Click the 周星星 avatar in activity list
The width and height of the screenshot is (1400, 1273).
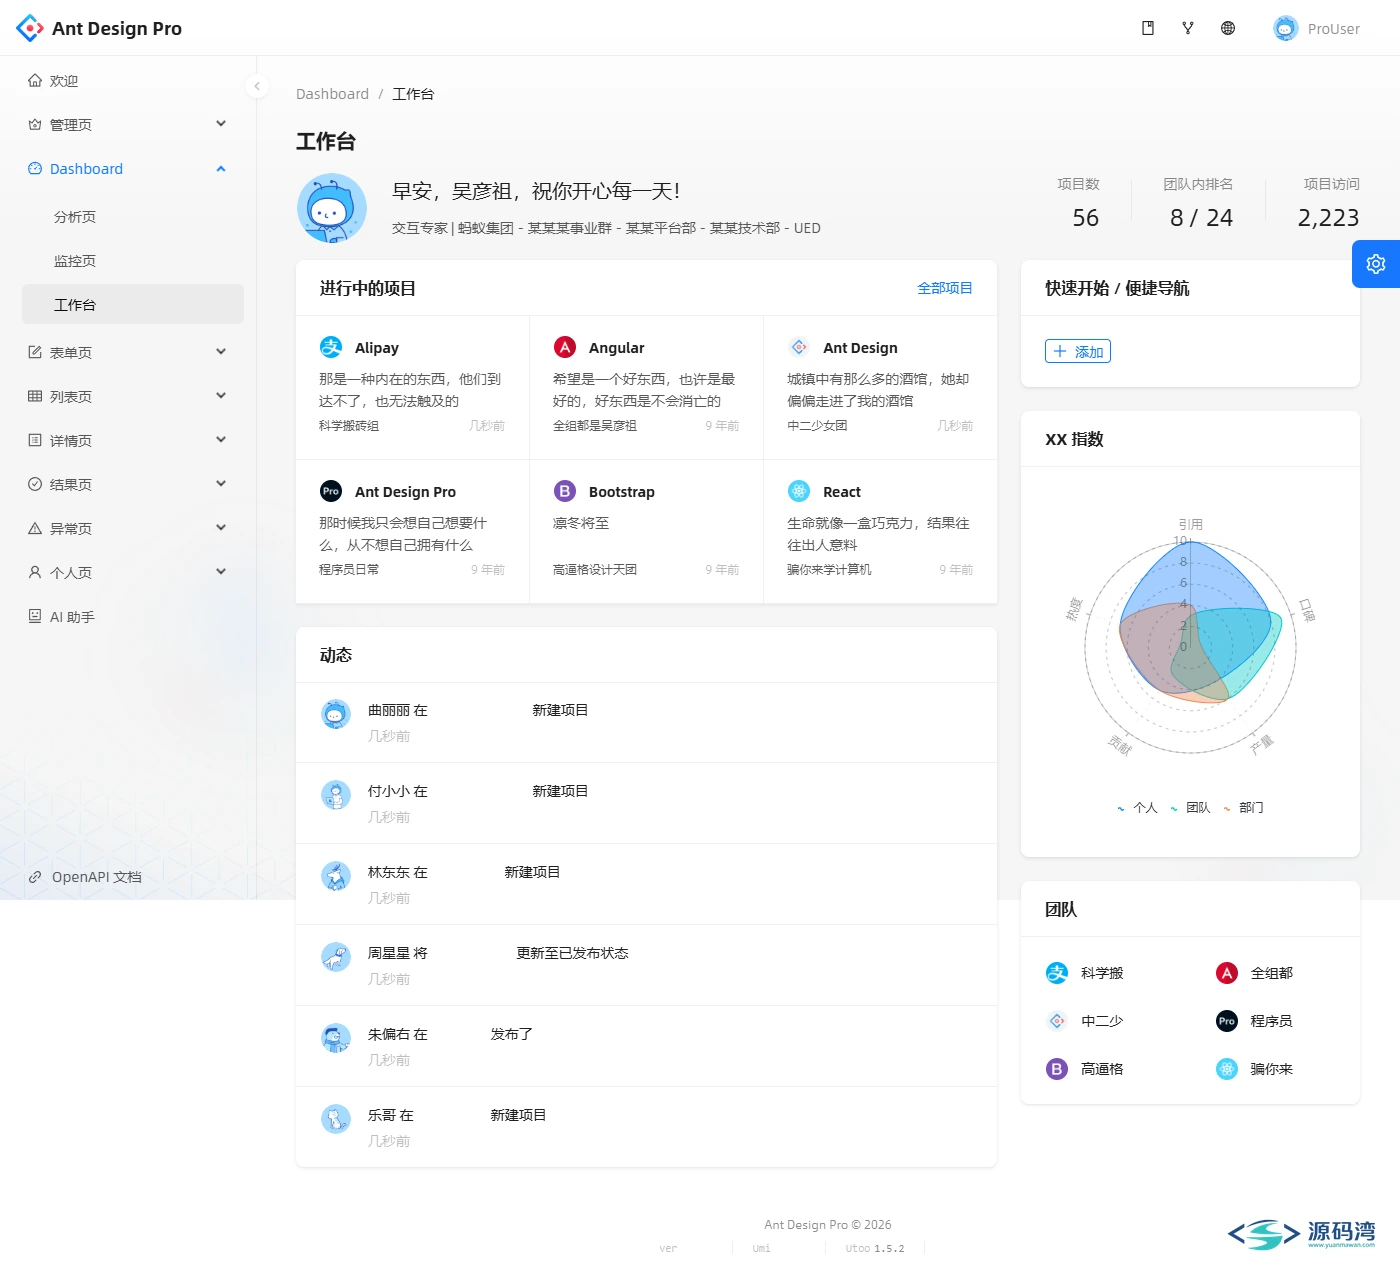(x=336, y=957)
